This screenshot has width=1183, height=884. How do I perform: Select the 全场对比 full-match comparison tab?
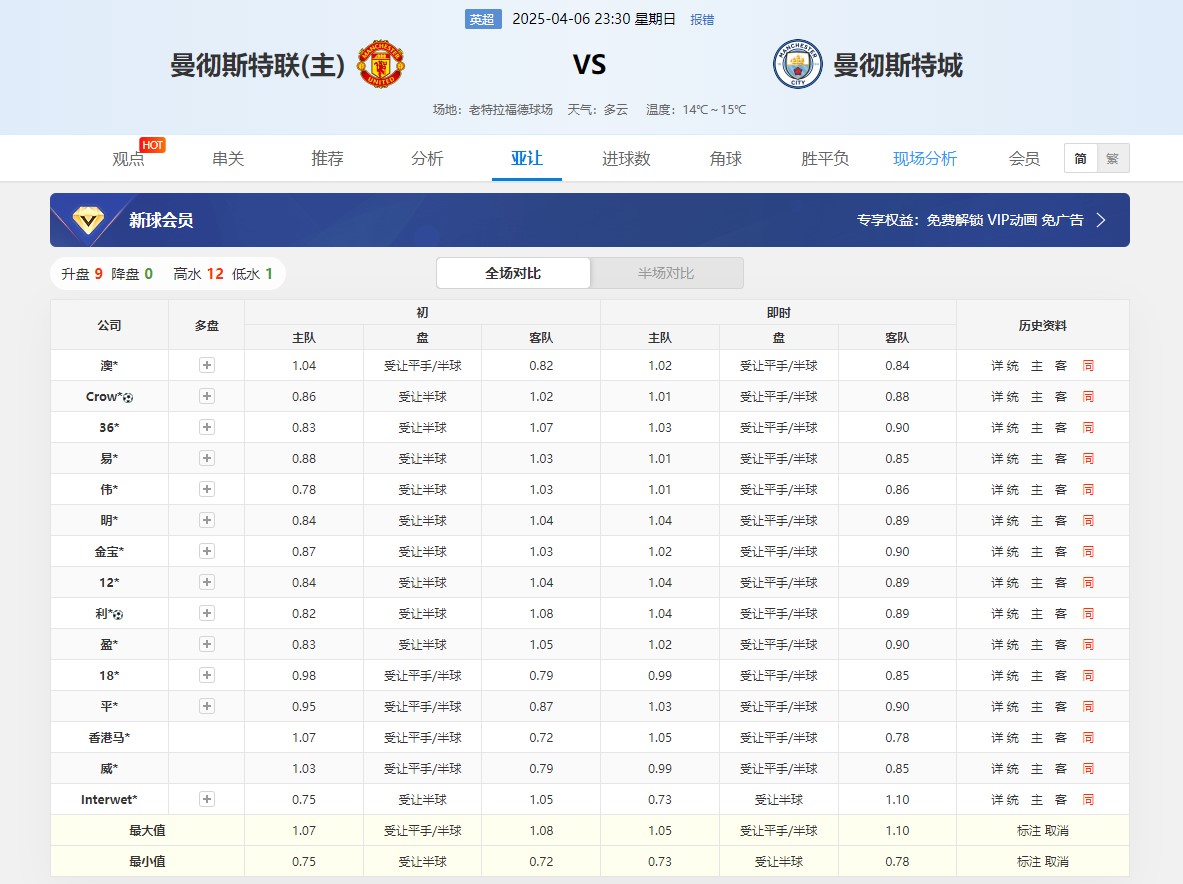(x=513, y=273)
